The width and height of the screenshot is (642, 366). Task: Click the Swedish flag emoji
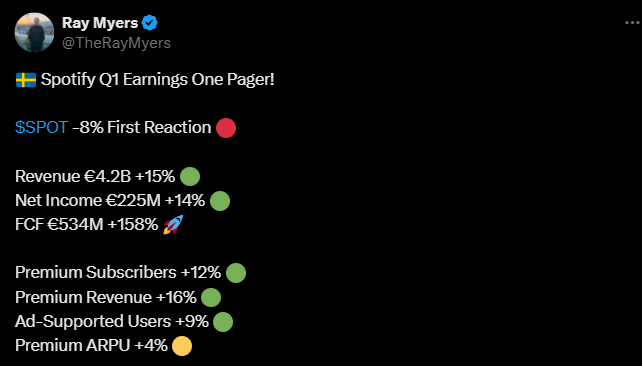point(26,80)
